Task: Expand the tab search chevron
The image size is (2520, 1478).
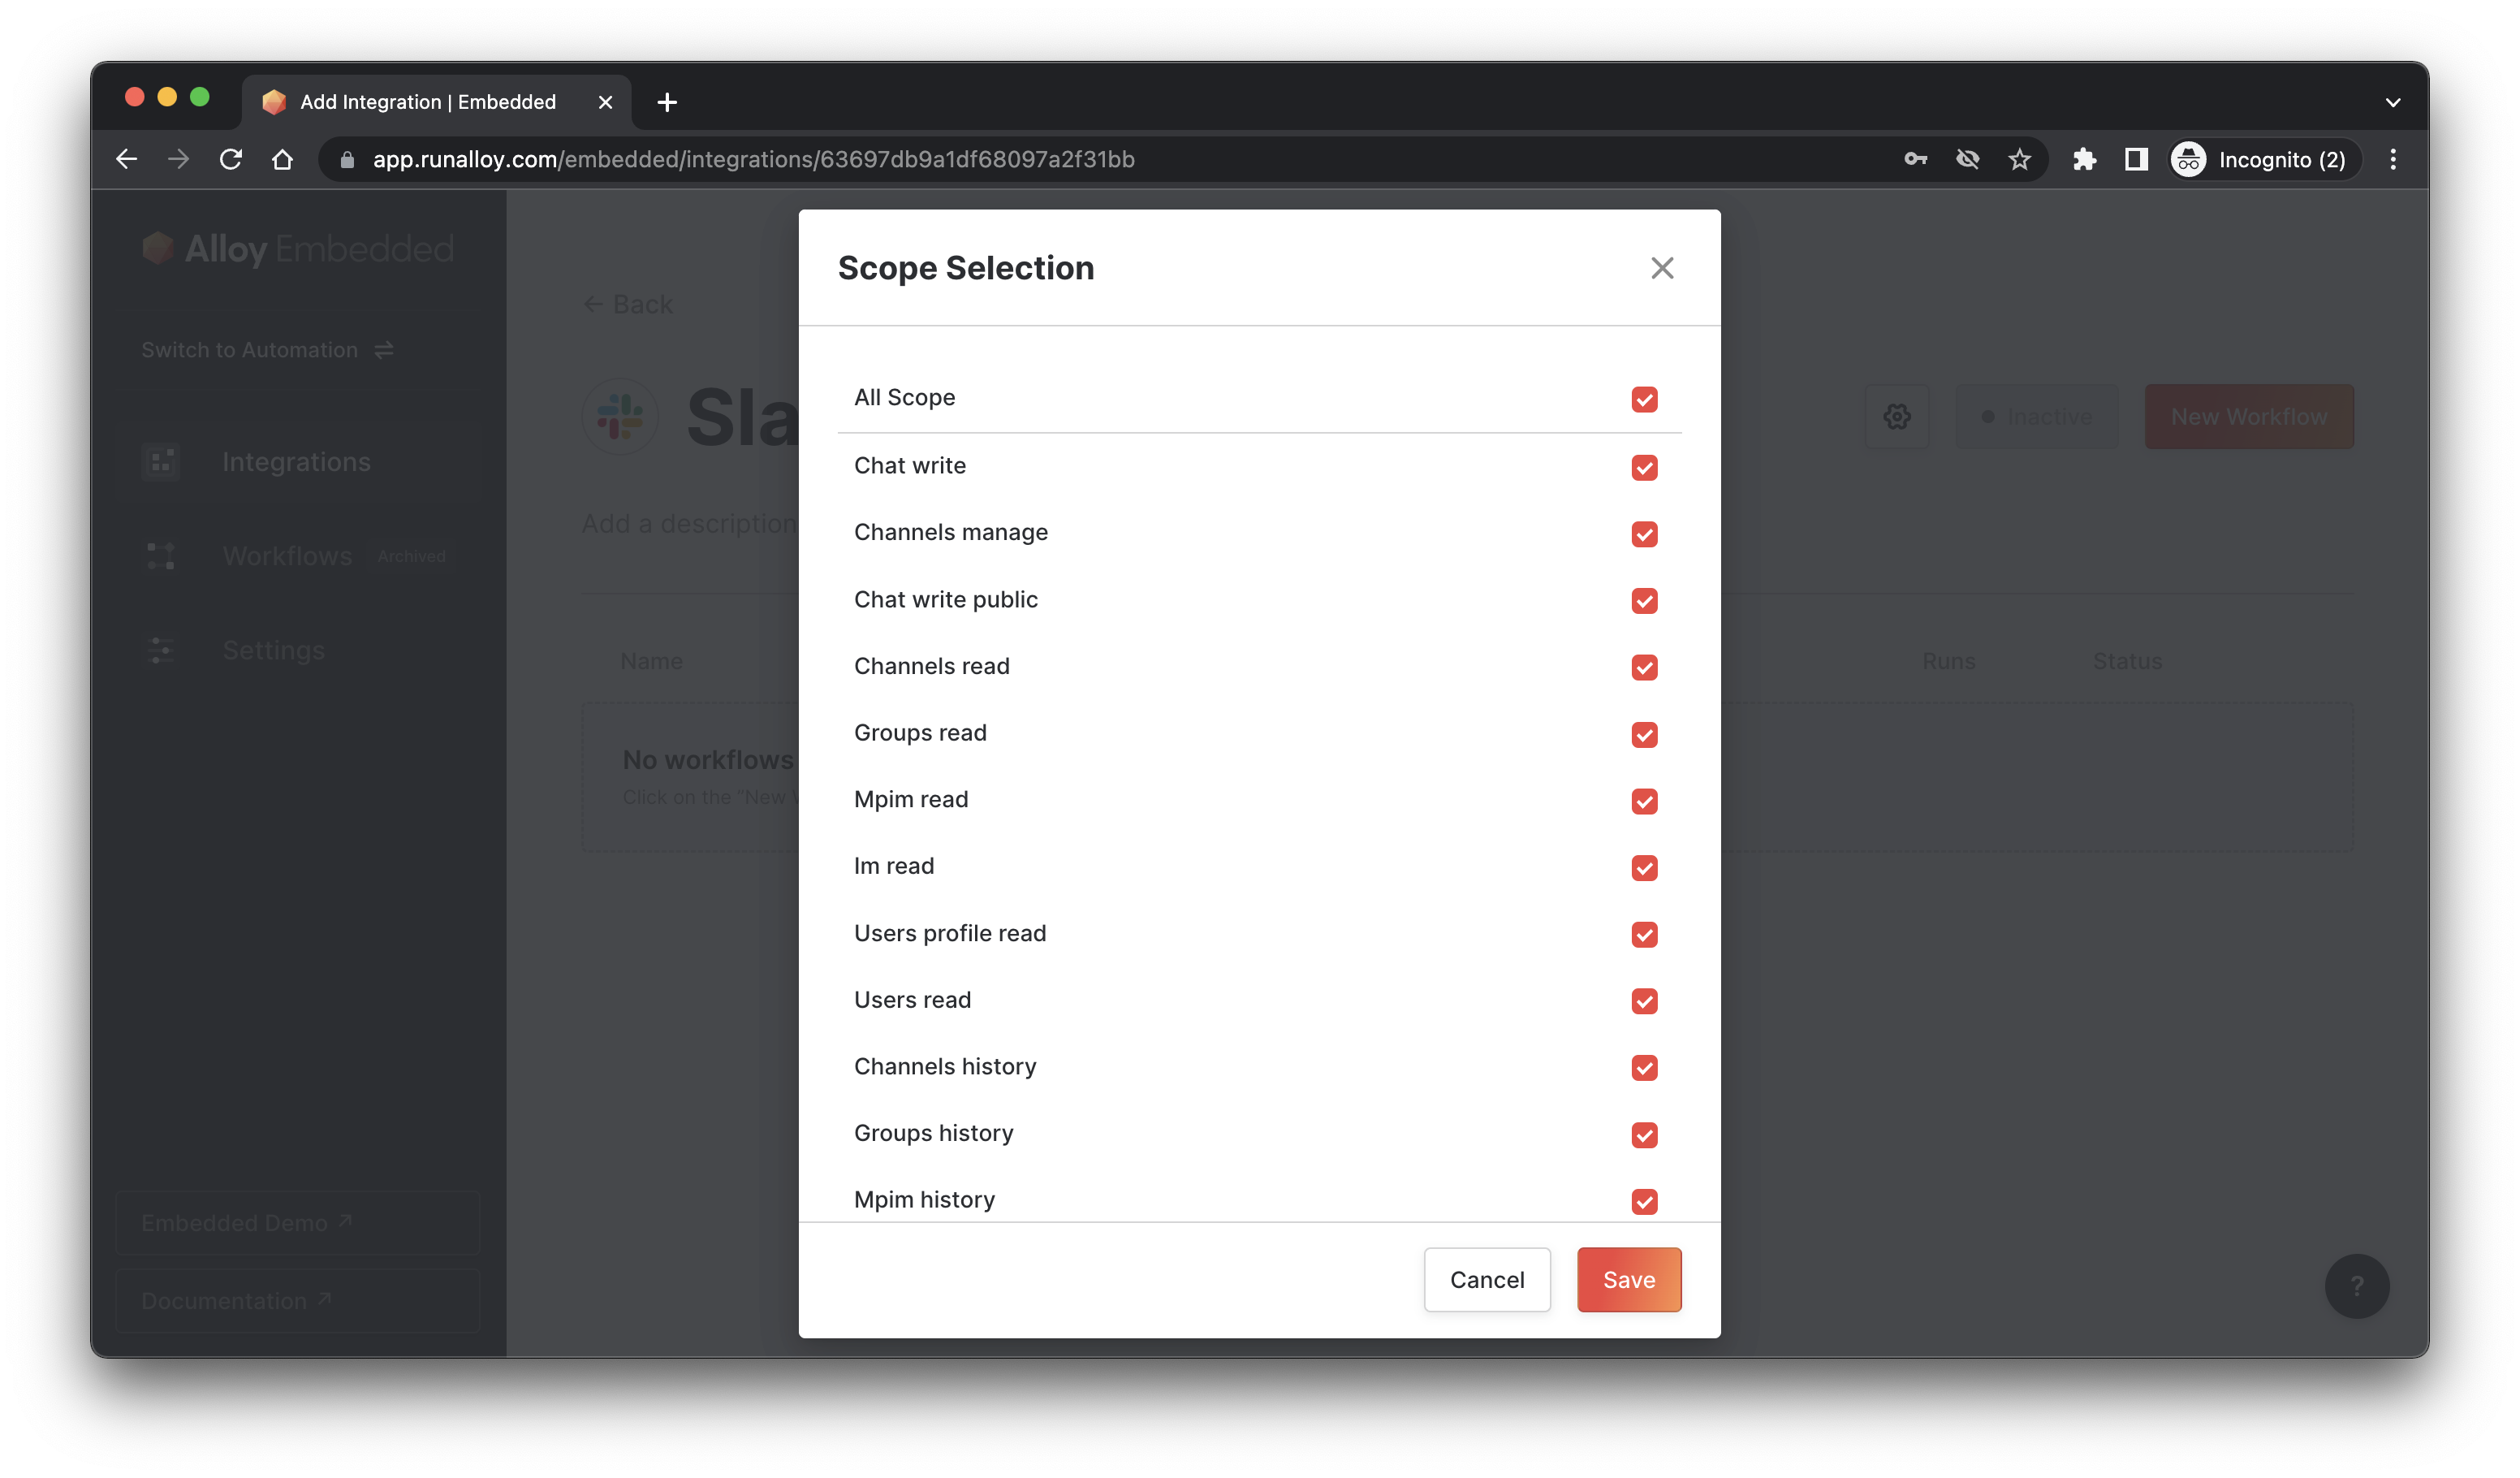Action: coord(2393,102)
